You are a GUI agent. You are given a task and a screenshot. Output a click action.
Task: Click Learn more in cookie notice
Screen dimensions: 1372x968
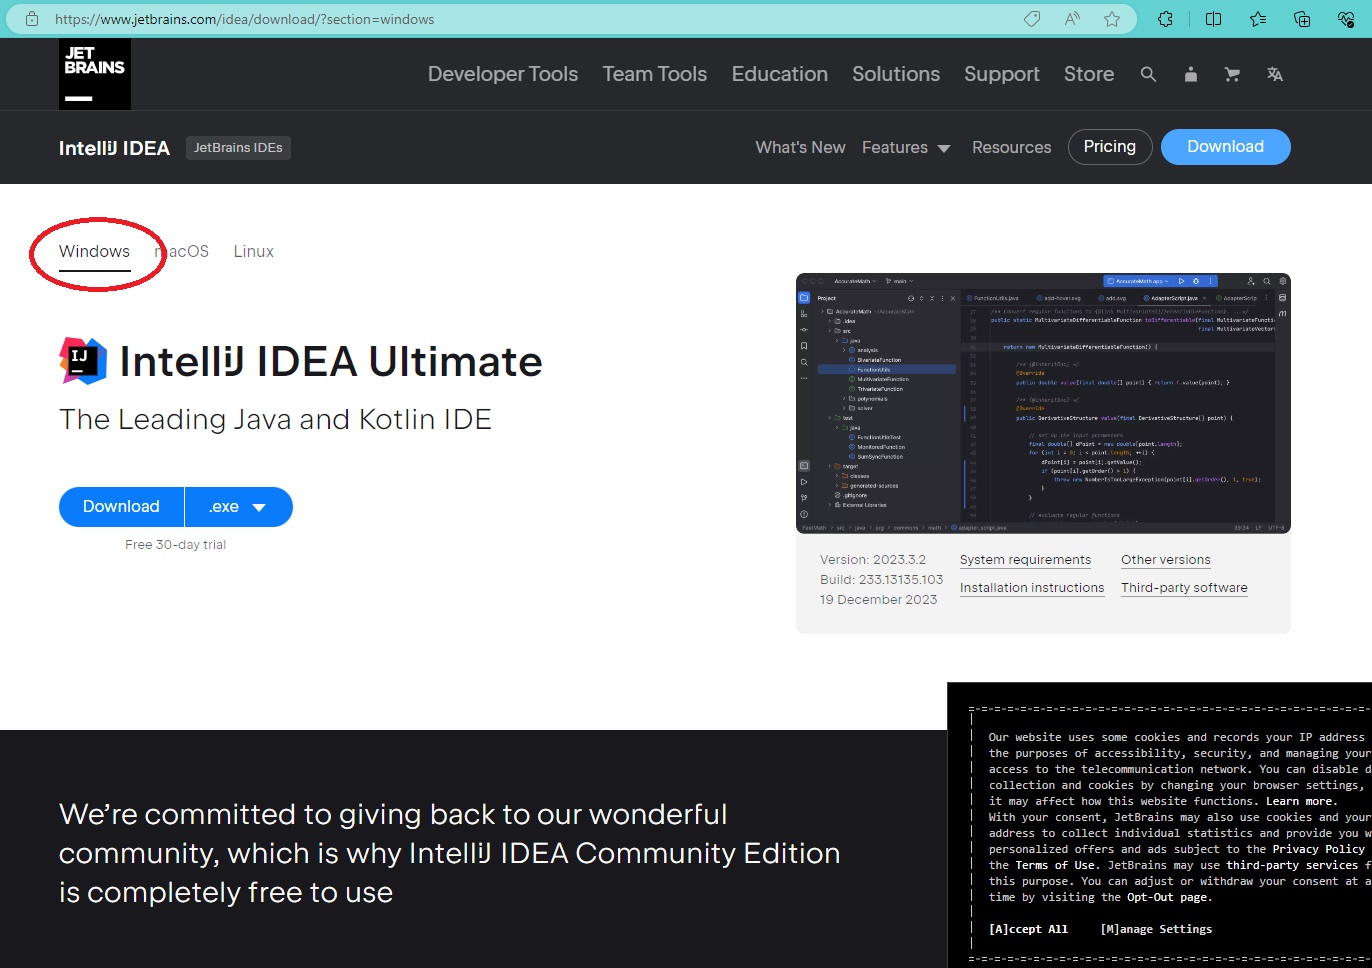tap(1299, 801)
